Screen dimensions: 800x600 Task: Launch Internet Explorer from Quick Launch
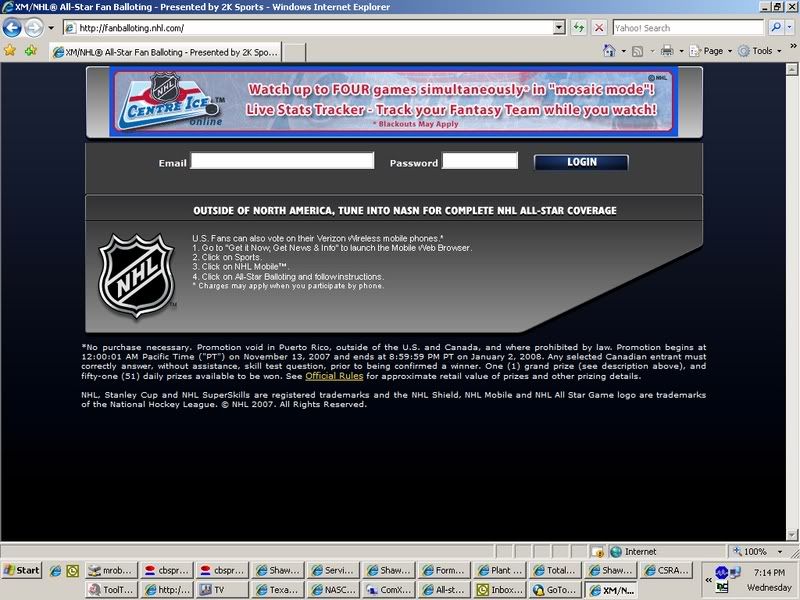tap(55, 571)
